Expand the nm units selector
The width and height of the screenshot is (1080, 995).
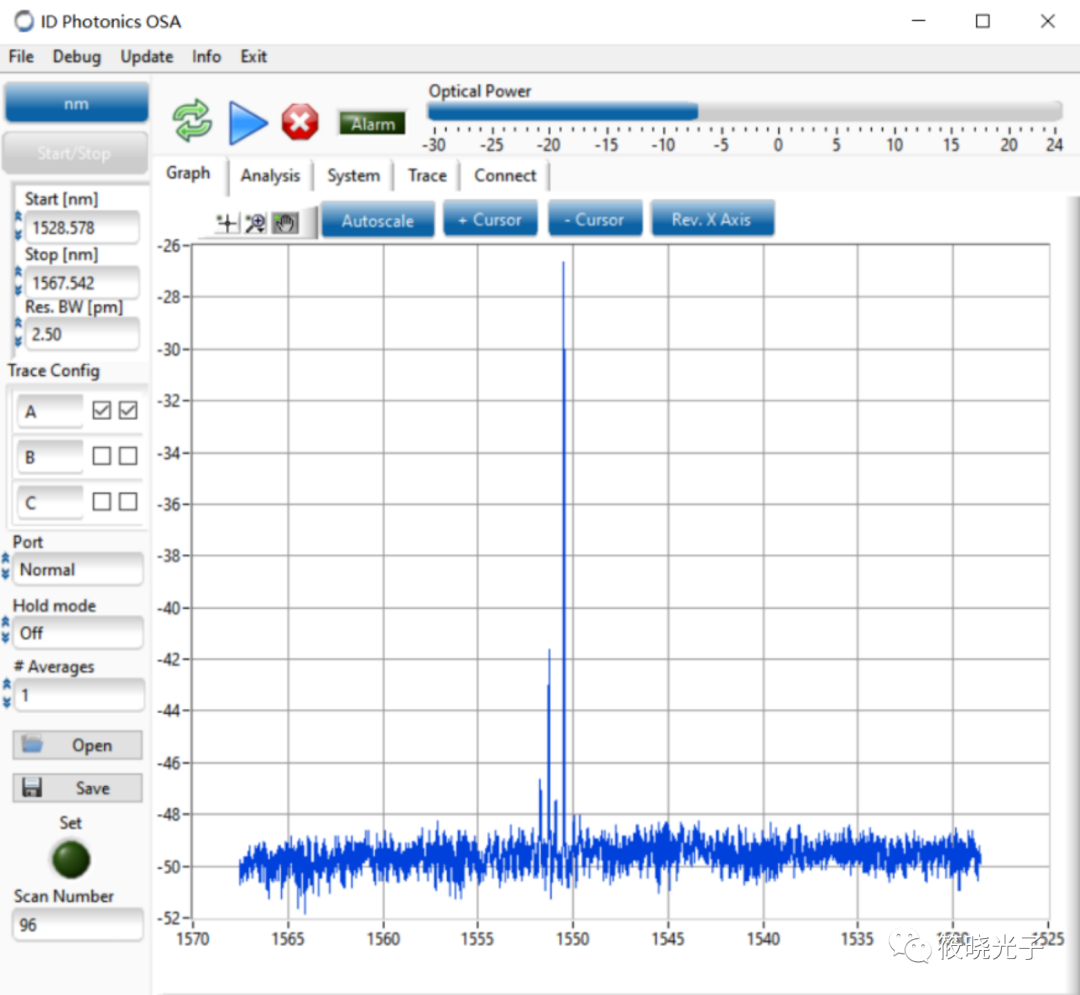(76, 103)
